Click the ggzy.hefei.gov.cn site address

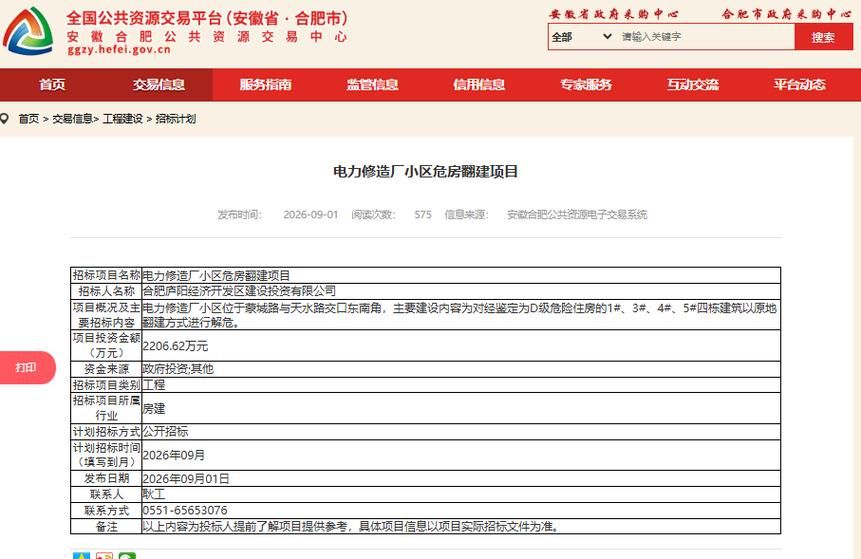[119, 50]
